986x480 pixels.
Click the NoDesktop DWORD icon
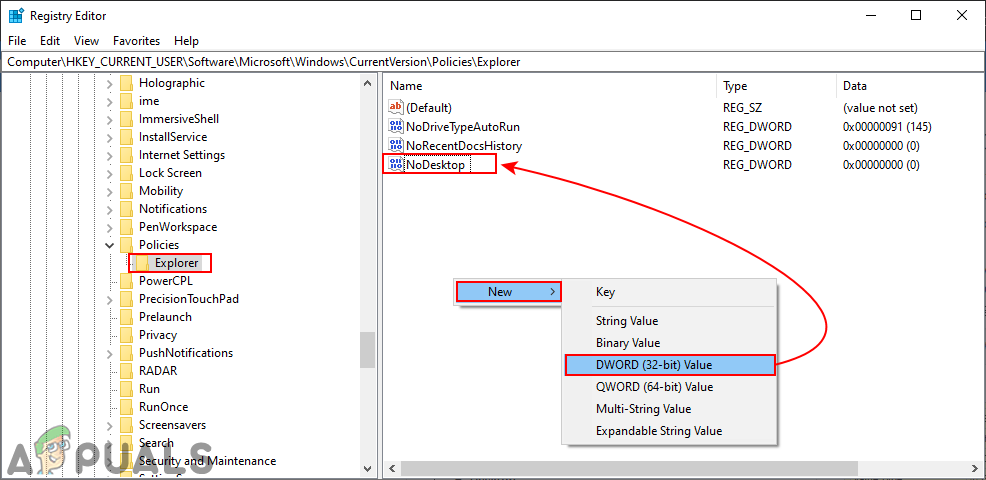pos(396,165)
